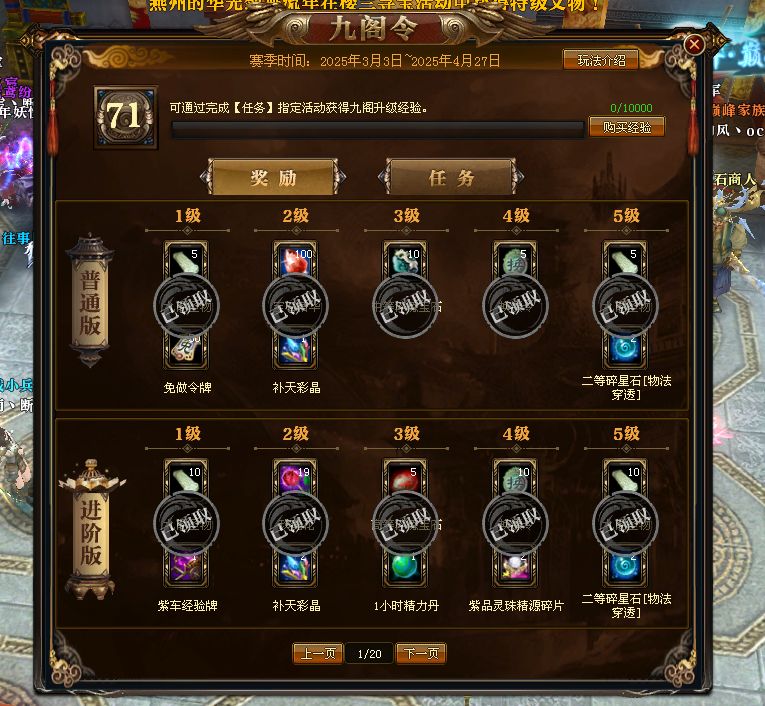The height and width of the screenshot is (706, 765).
Task: Select the jade item in 普通版 level 4
Action: tap(515, 261)
